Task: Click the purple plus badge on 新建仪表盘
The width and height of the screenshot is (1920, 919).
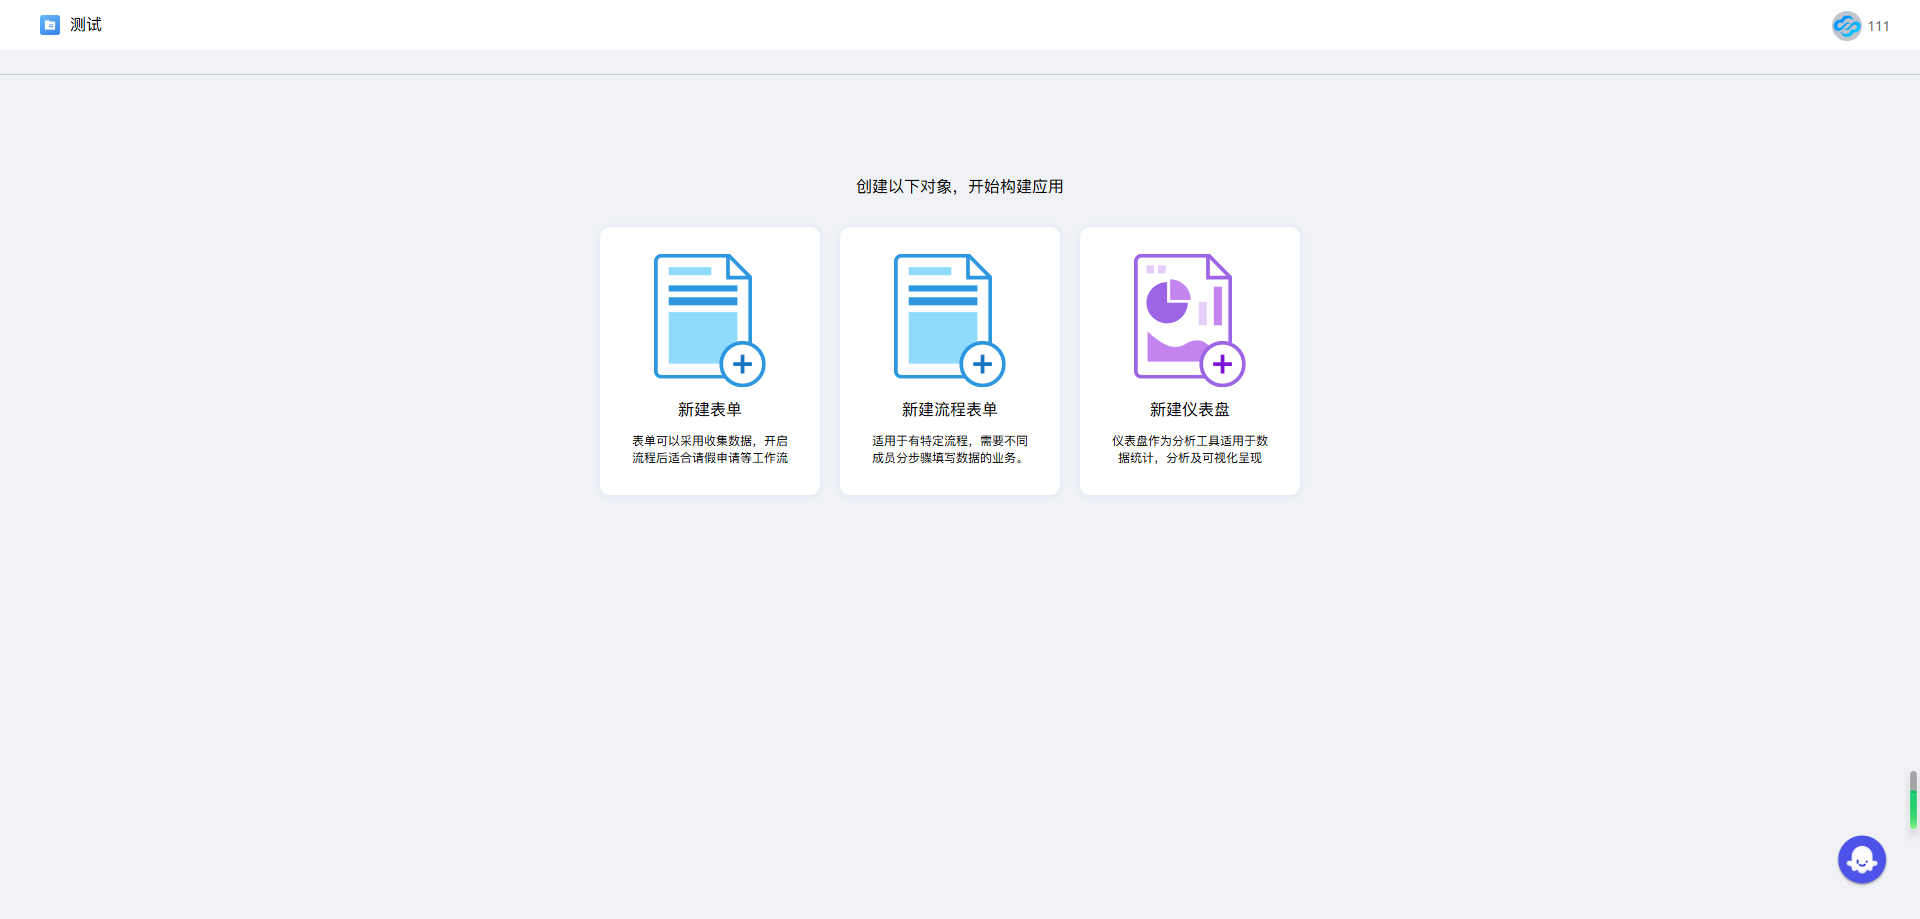Action: point(1222,364)
